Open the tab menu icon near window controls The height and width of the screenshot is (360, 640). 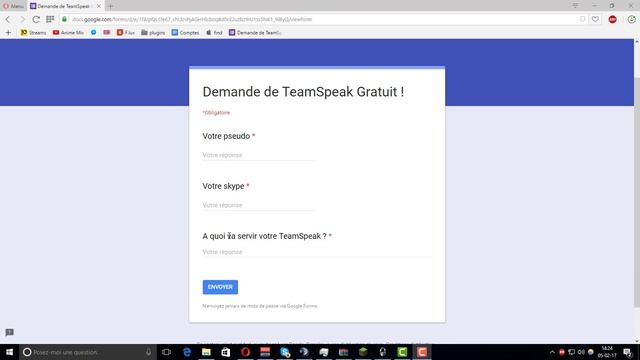coord(575,6)
